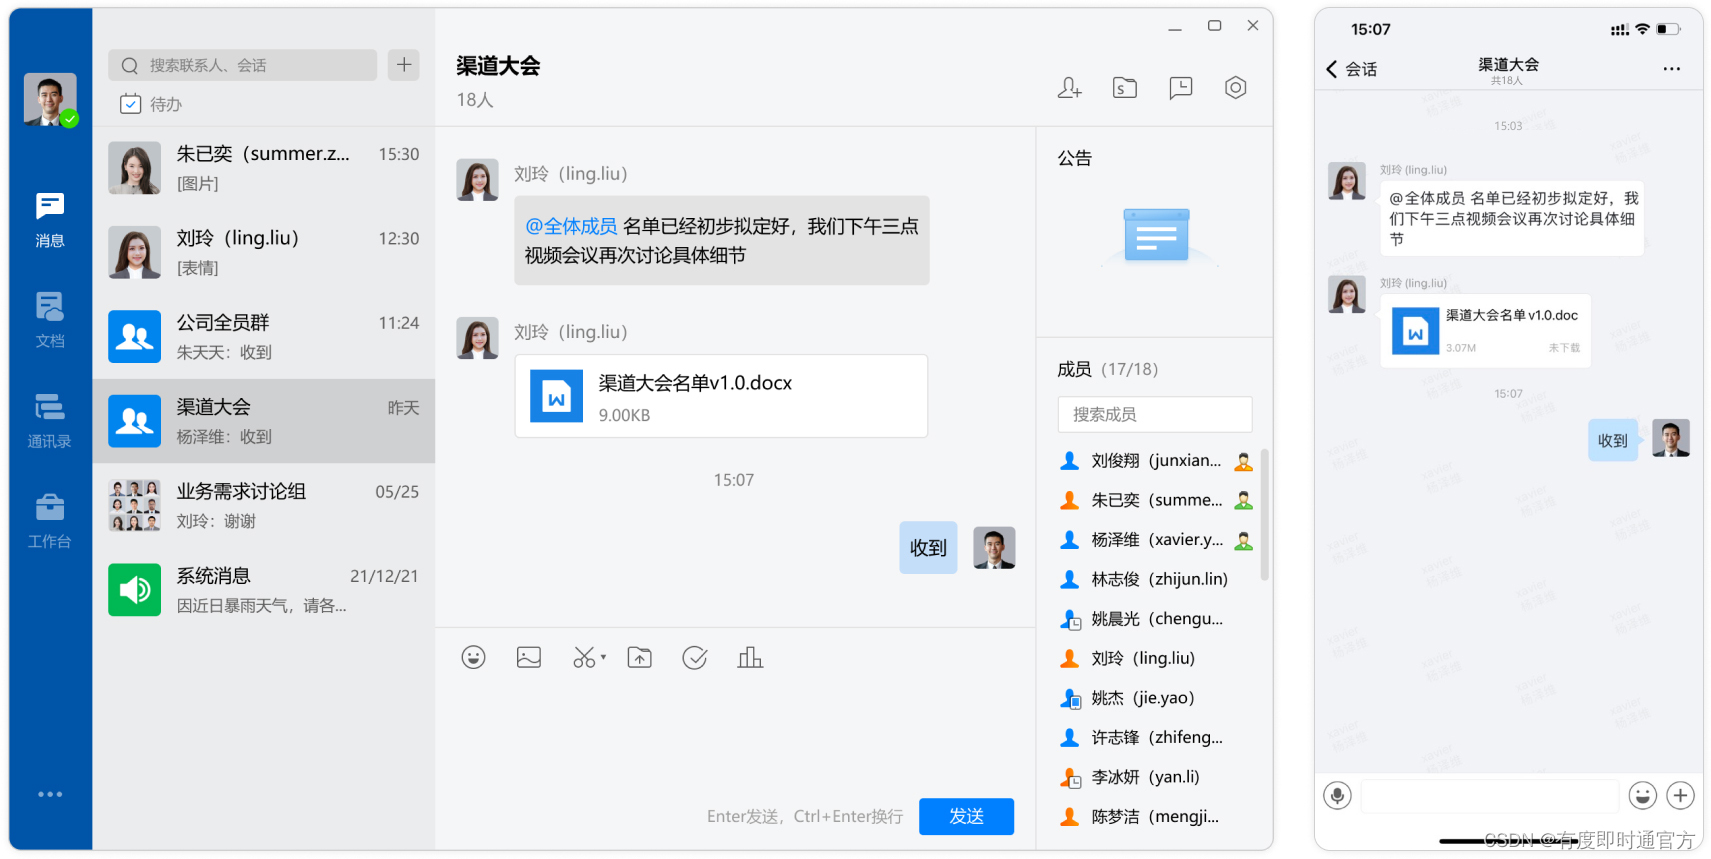Tap the mobile message input field
Viewport: 1711px width, 859px height.
[x=1490, y=796]
